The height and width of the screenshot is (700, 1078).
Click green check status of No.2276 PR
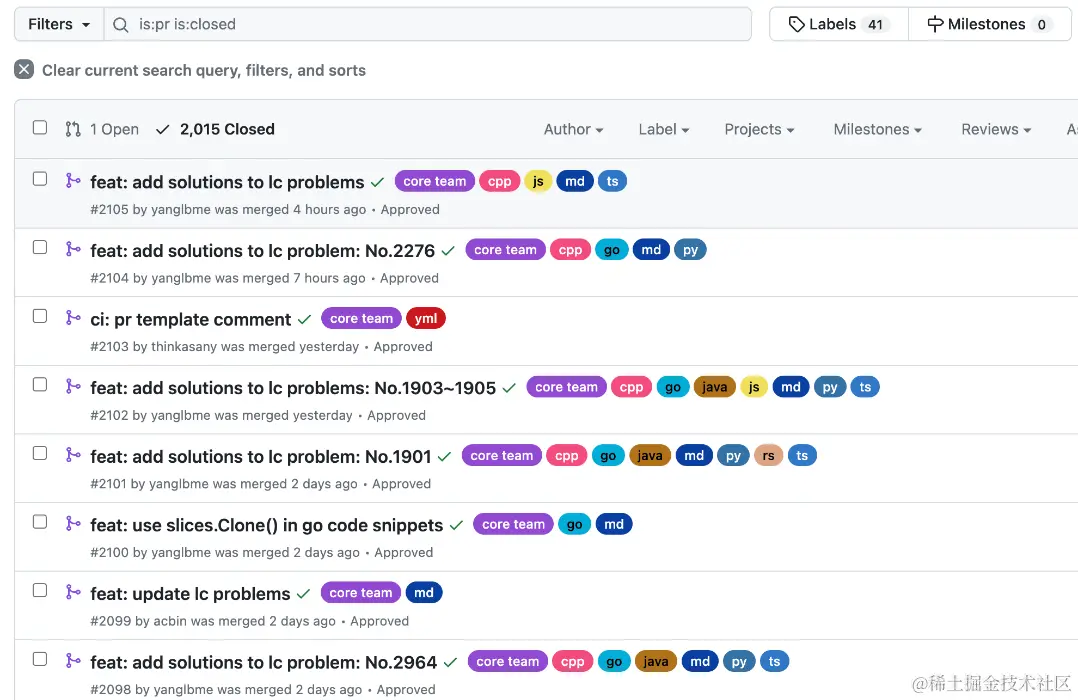pyautogui.click(x=448, y=251)
